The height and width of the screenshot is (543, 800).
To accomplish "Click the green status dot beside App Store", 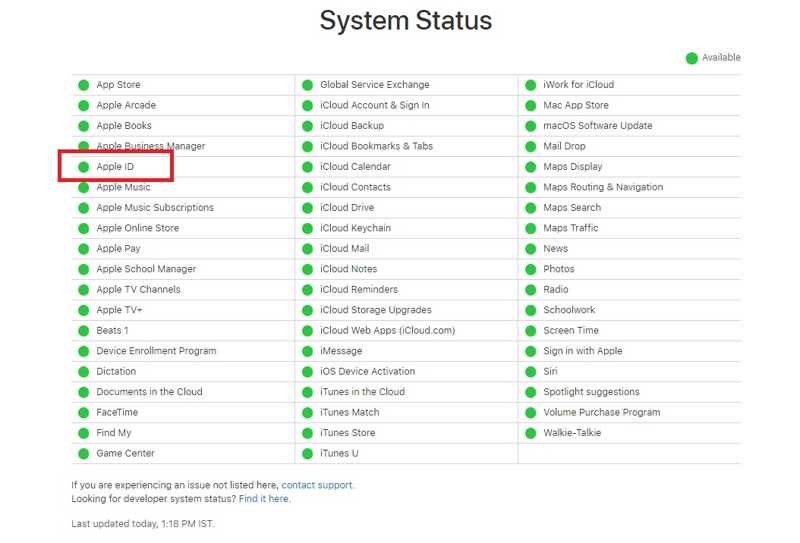I will [84, 85].
